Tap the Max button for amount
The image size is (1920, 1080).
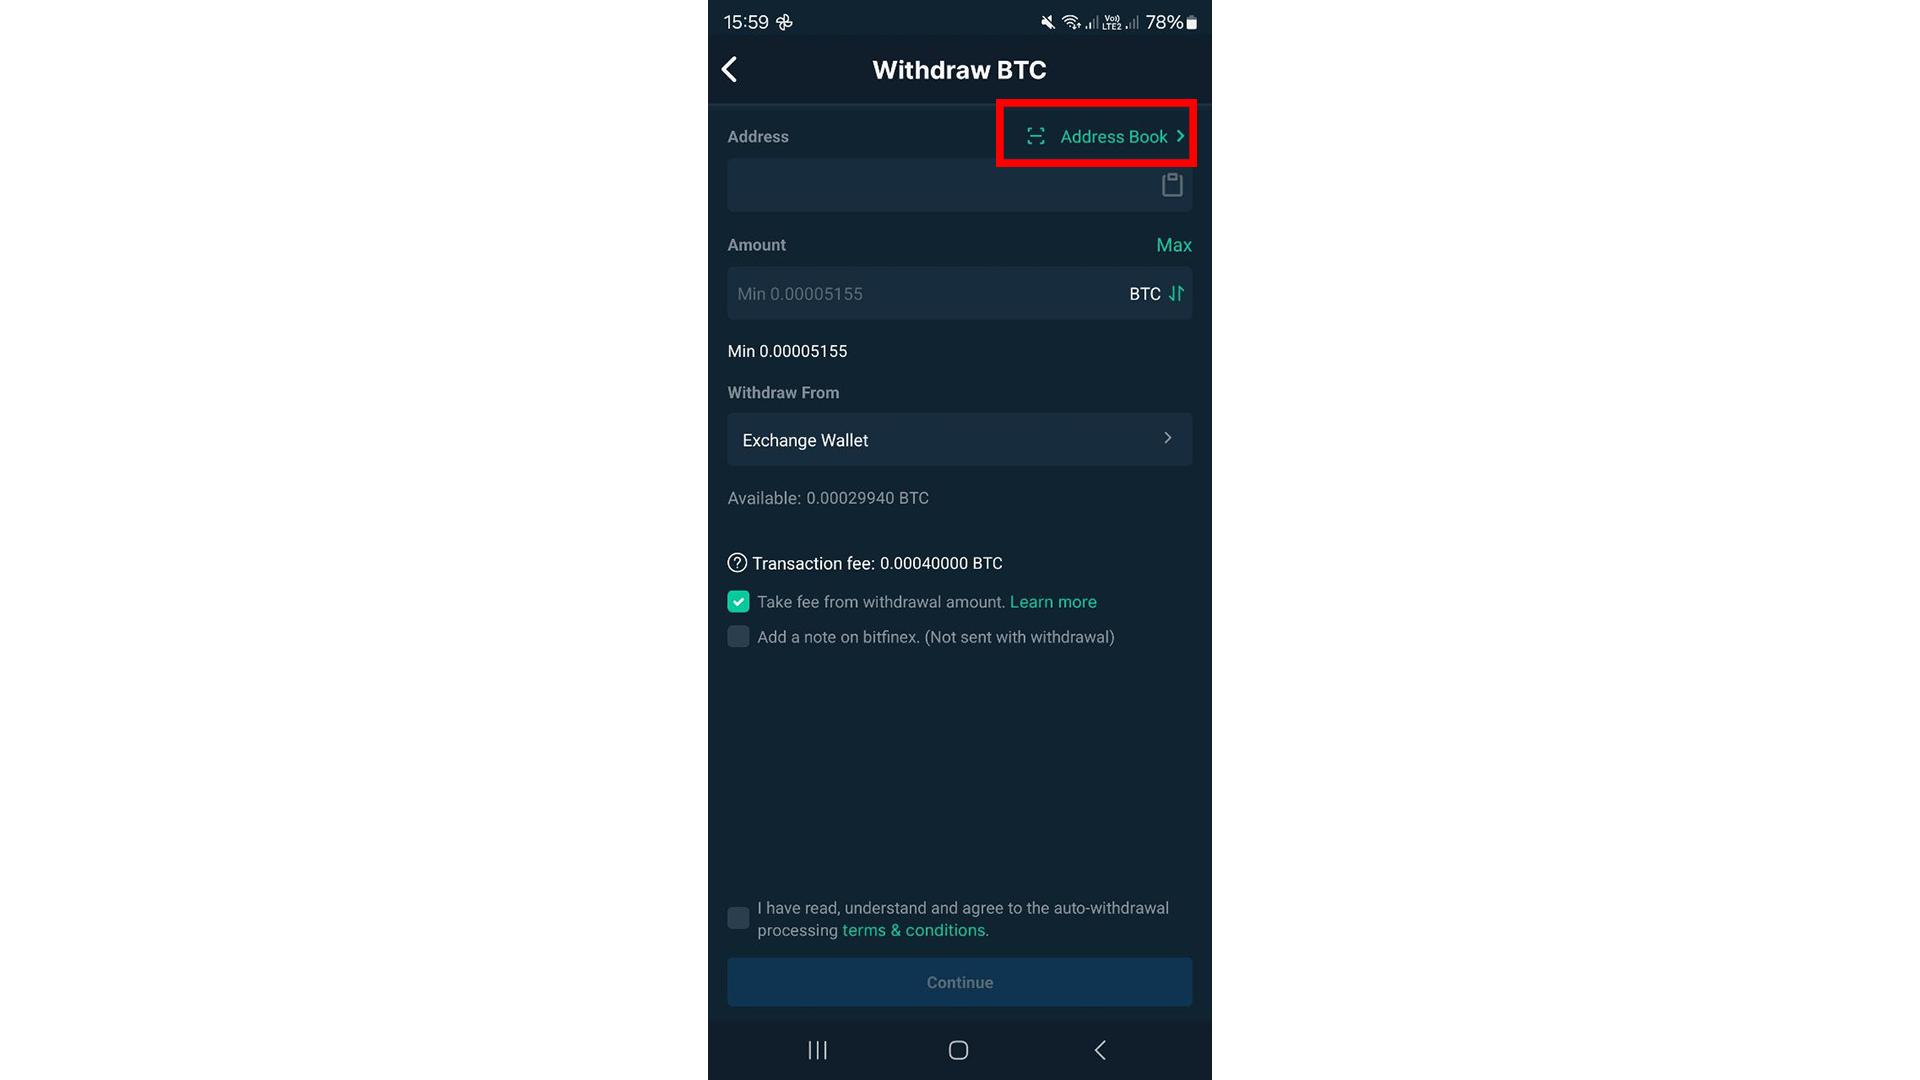(x=1172, y=244)
